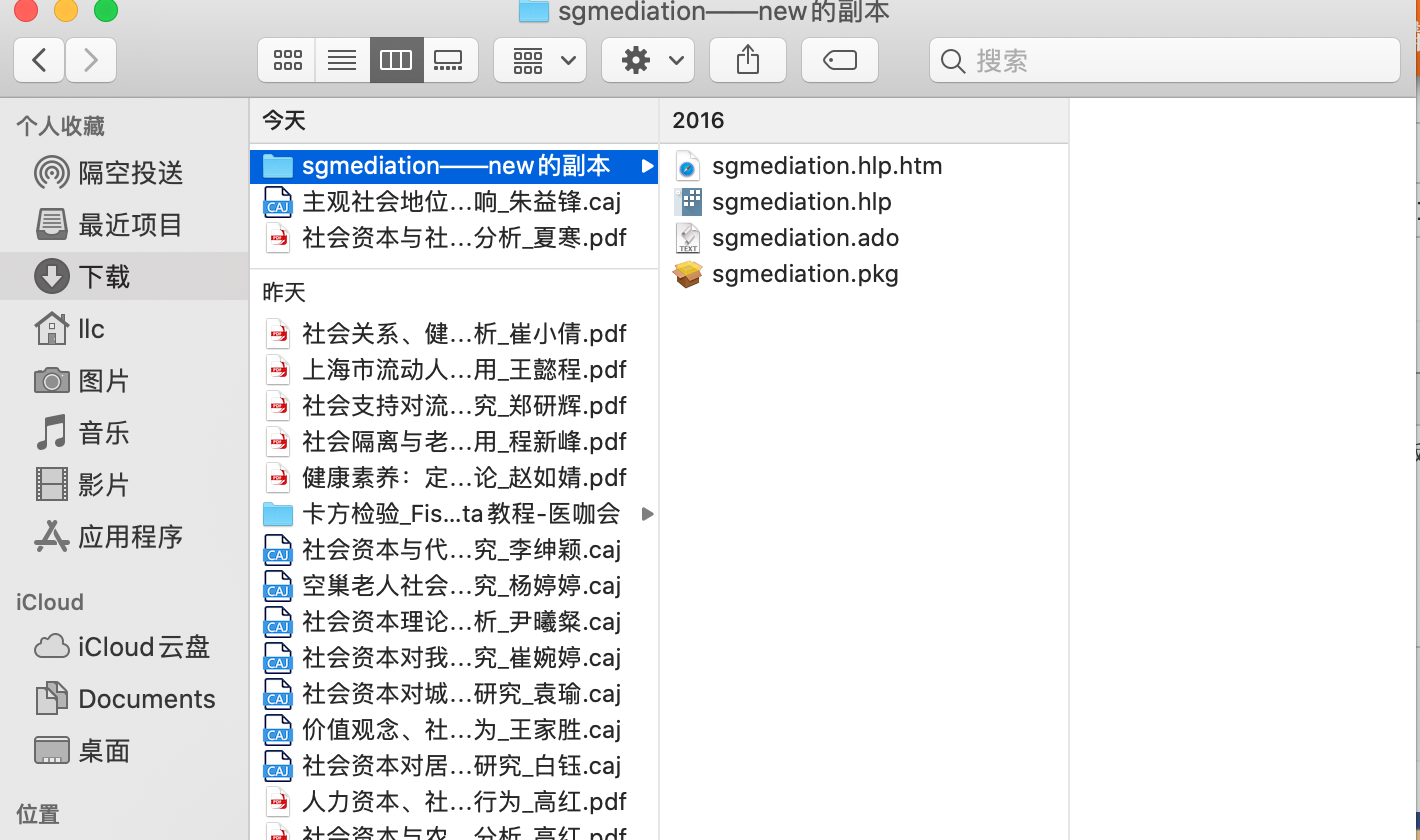Image resolution: width=1420 pixels, height=840 pixels.
Task: Select file 社会资本对我…究_崔婉婷.caj
Action: (x=454, y=658)
